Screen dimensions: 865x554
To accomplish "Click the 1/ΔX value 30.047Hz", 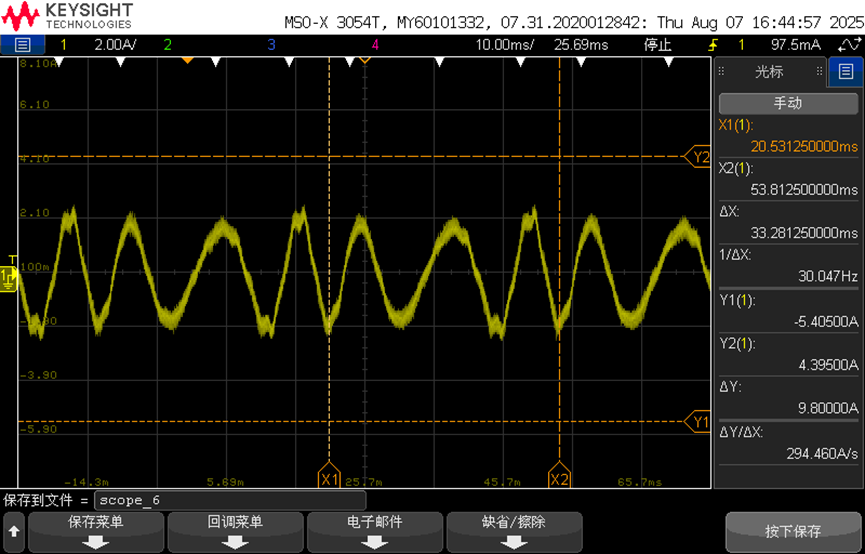I will point(828,276).
